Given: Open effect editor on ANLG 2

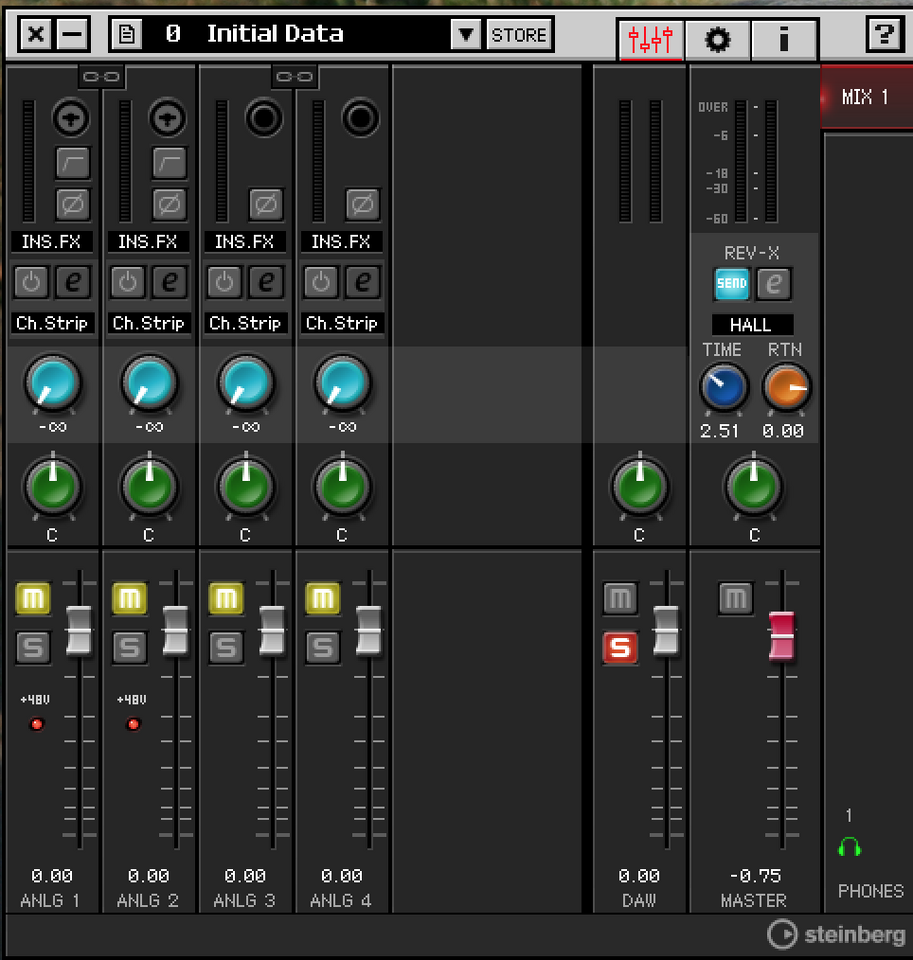Looking at the screenshot, I should [170, 282].
